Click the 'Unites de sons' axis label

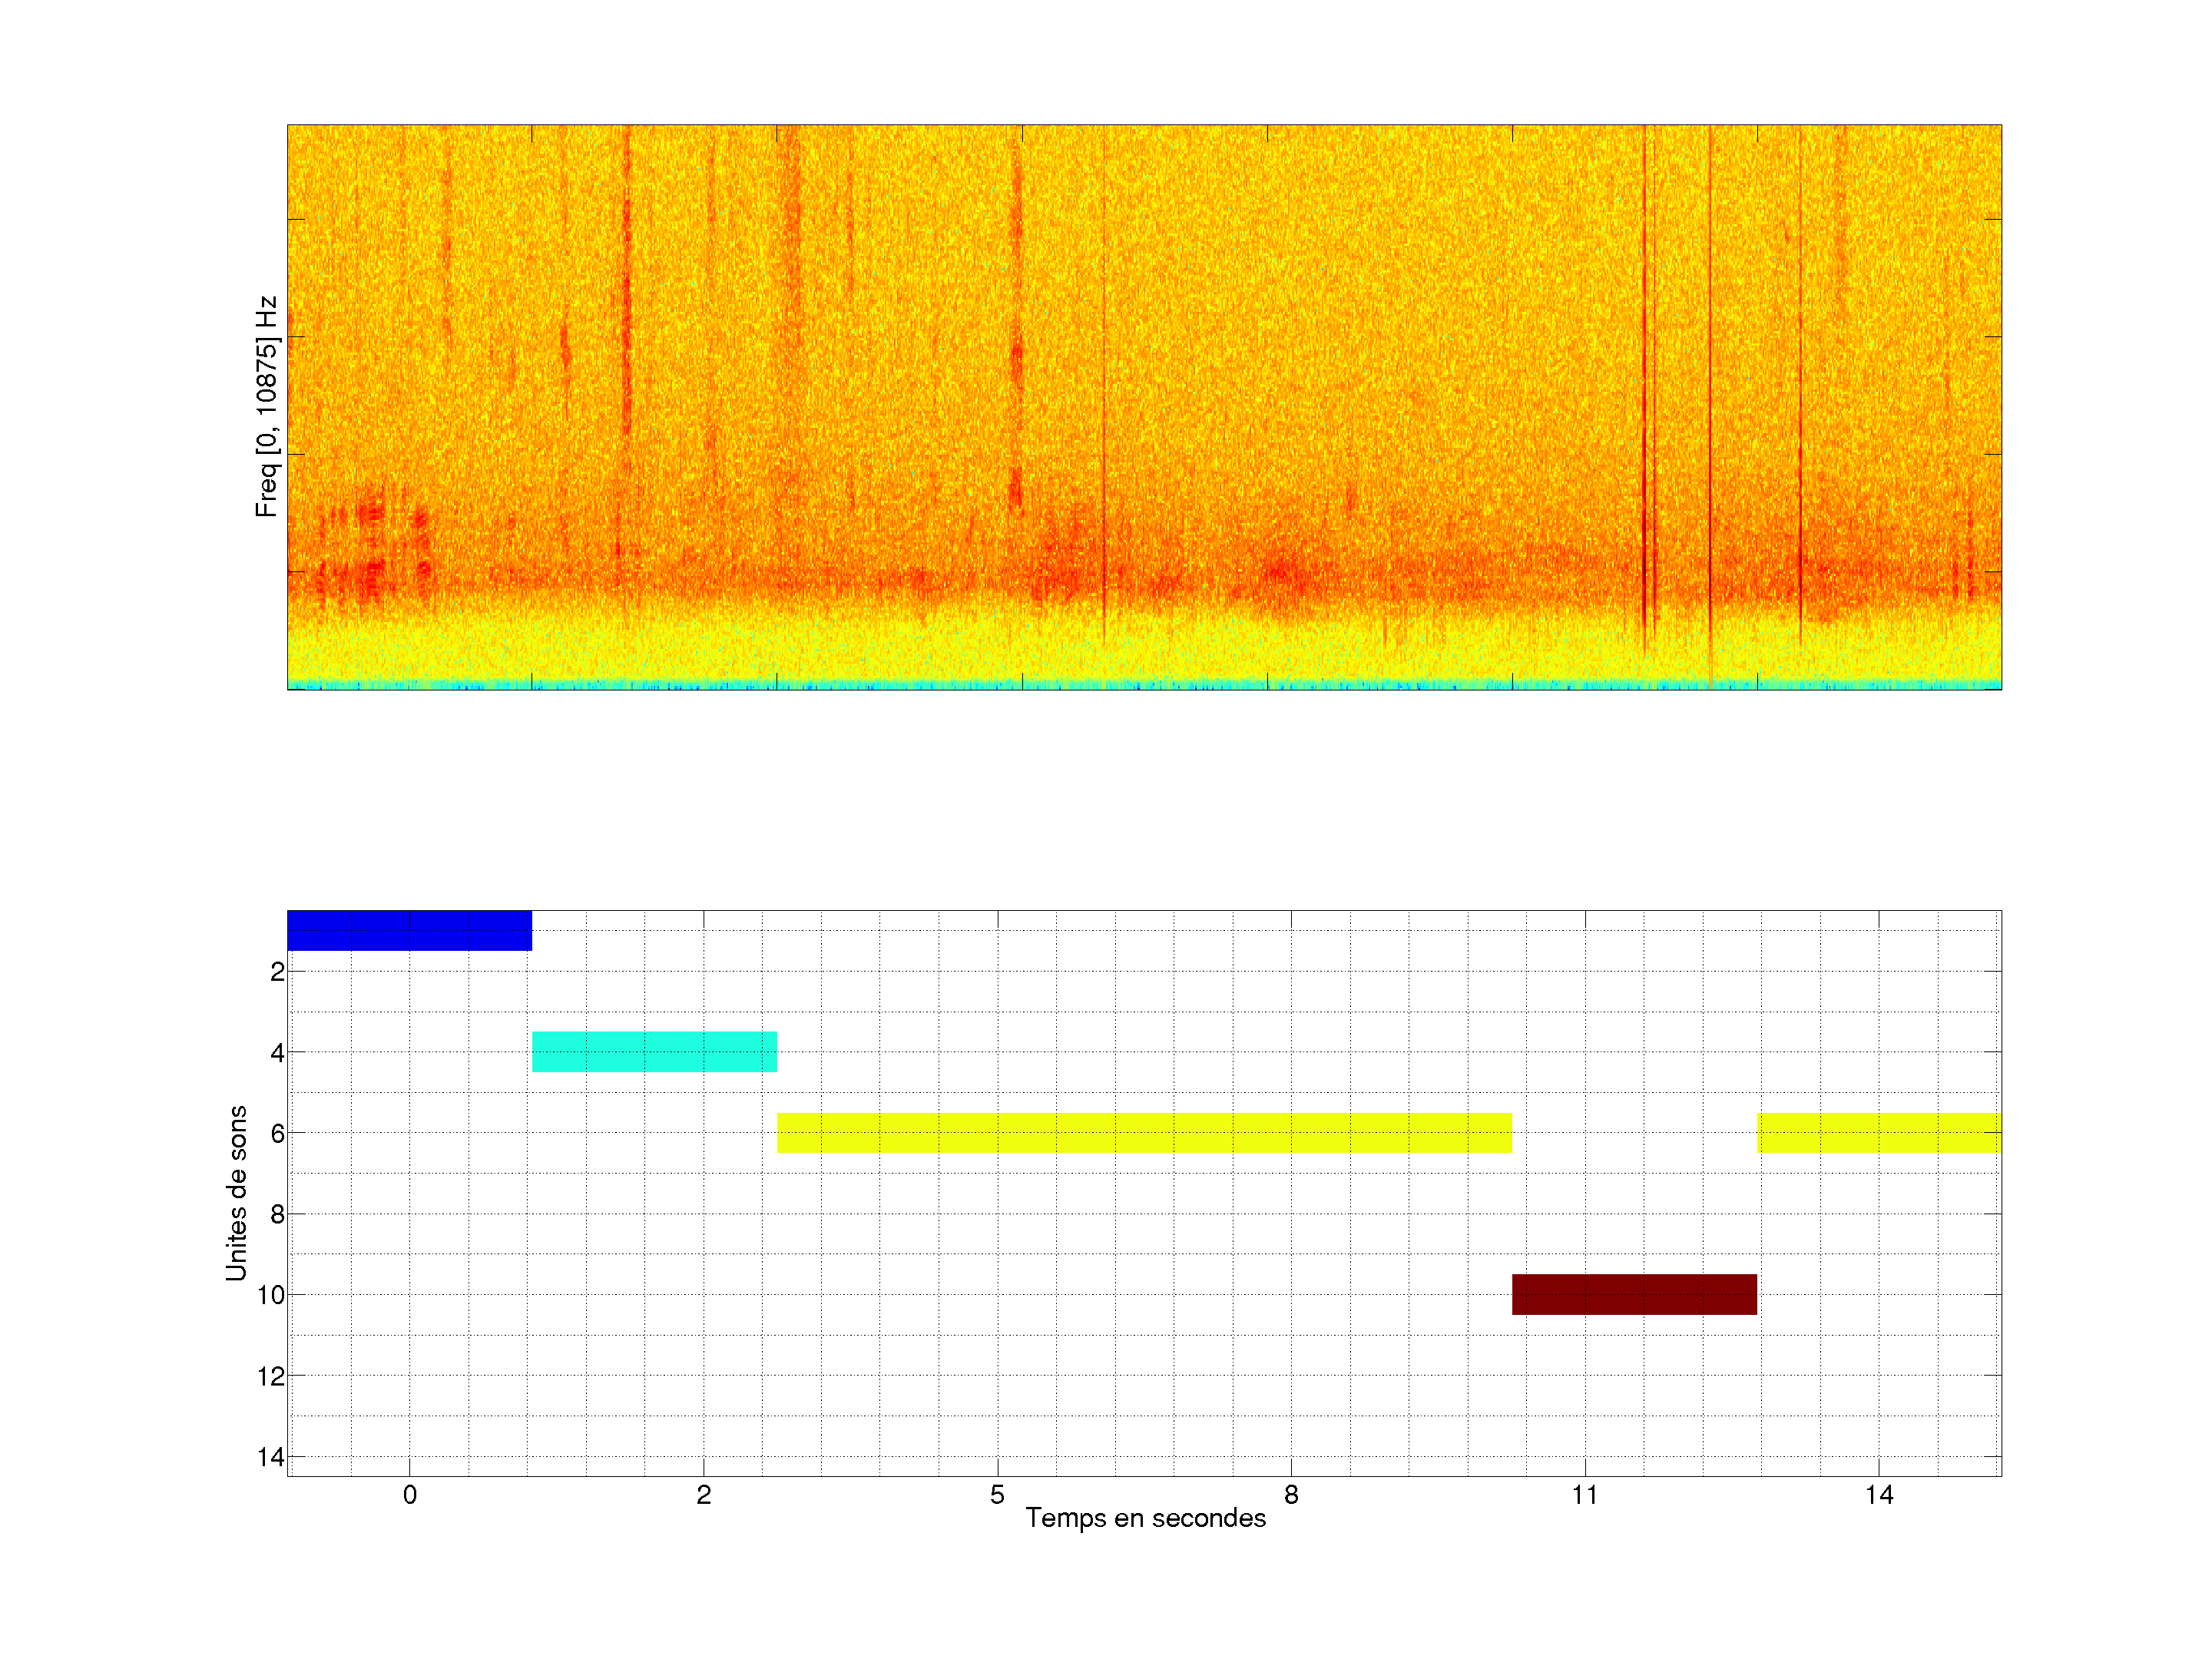pos(237,1193)
